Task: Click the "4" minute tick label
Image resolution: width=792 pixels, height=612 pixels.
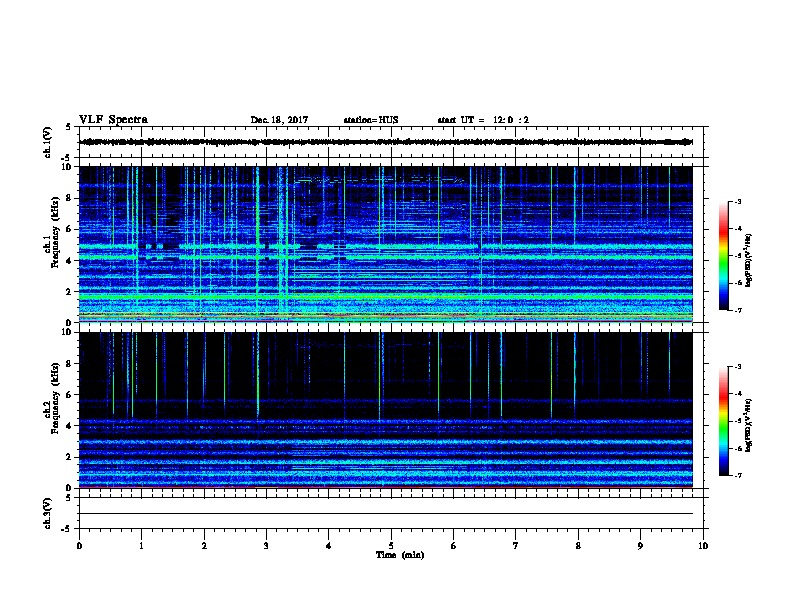Action: click(329, 546)
